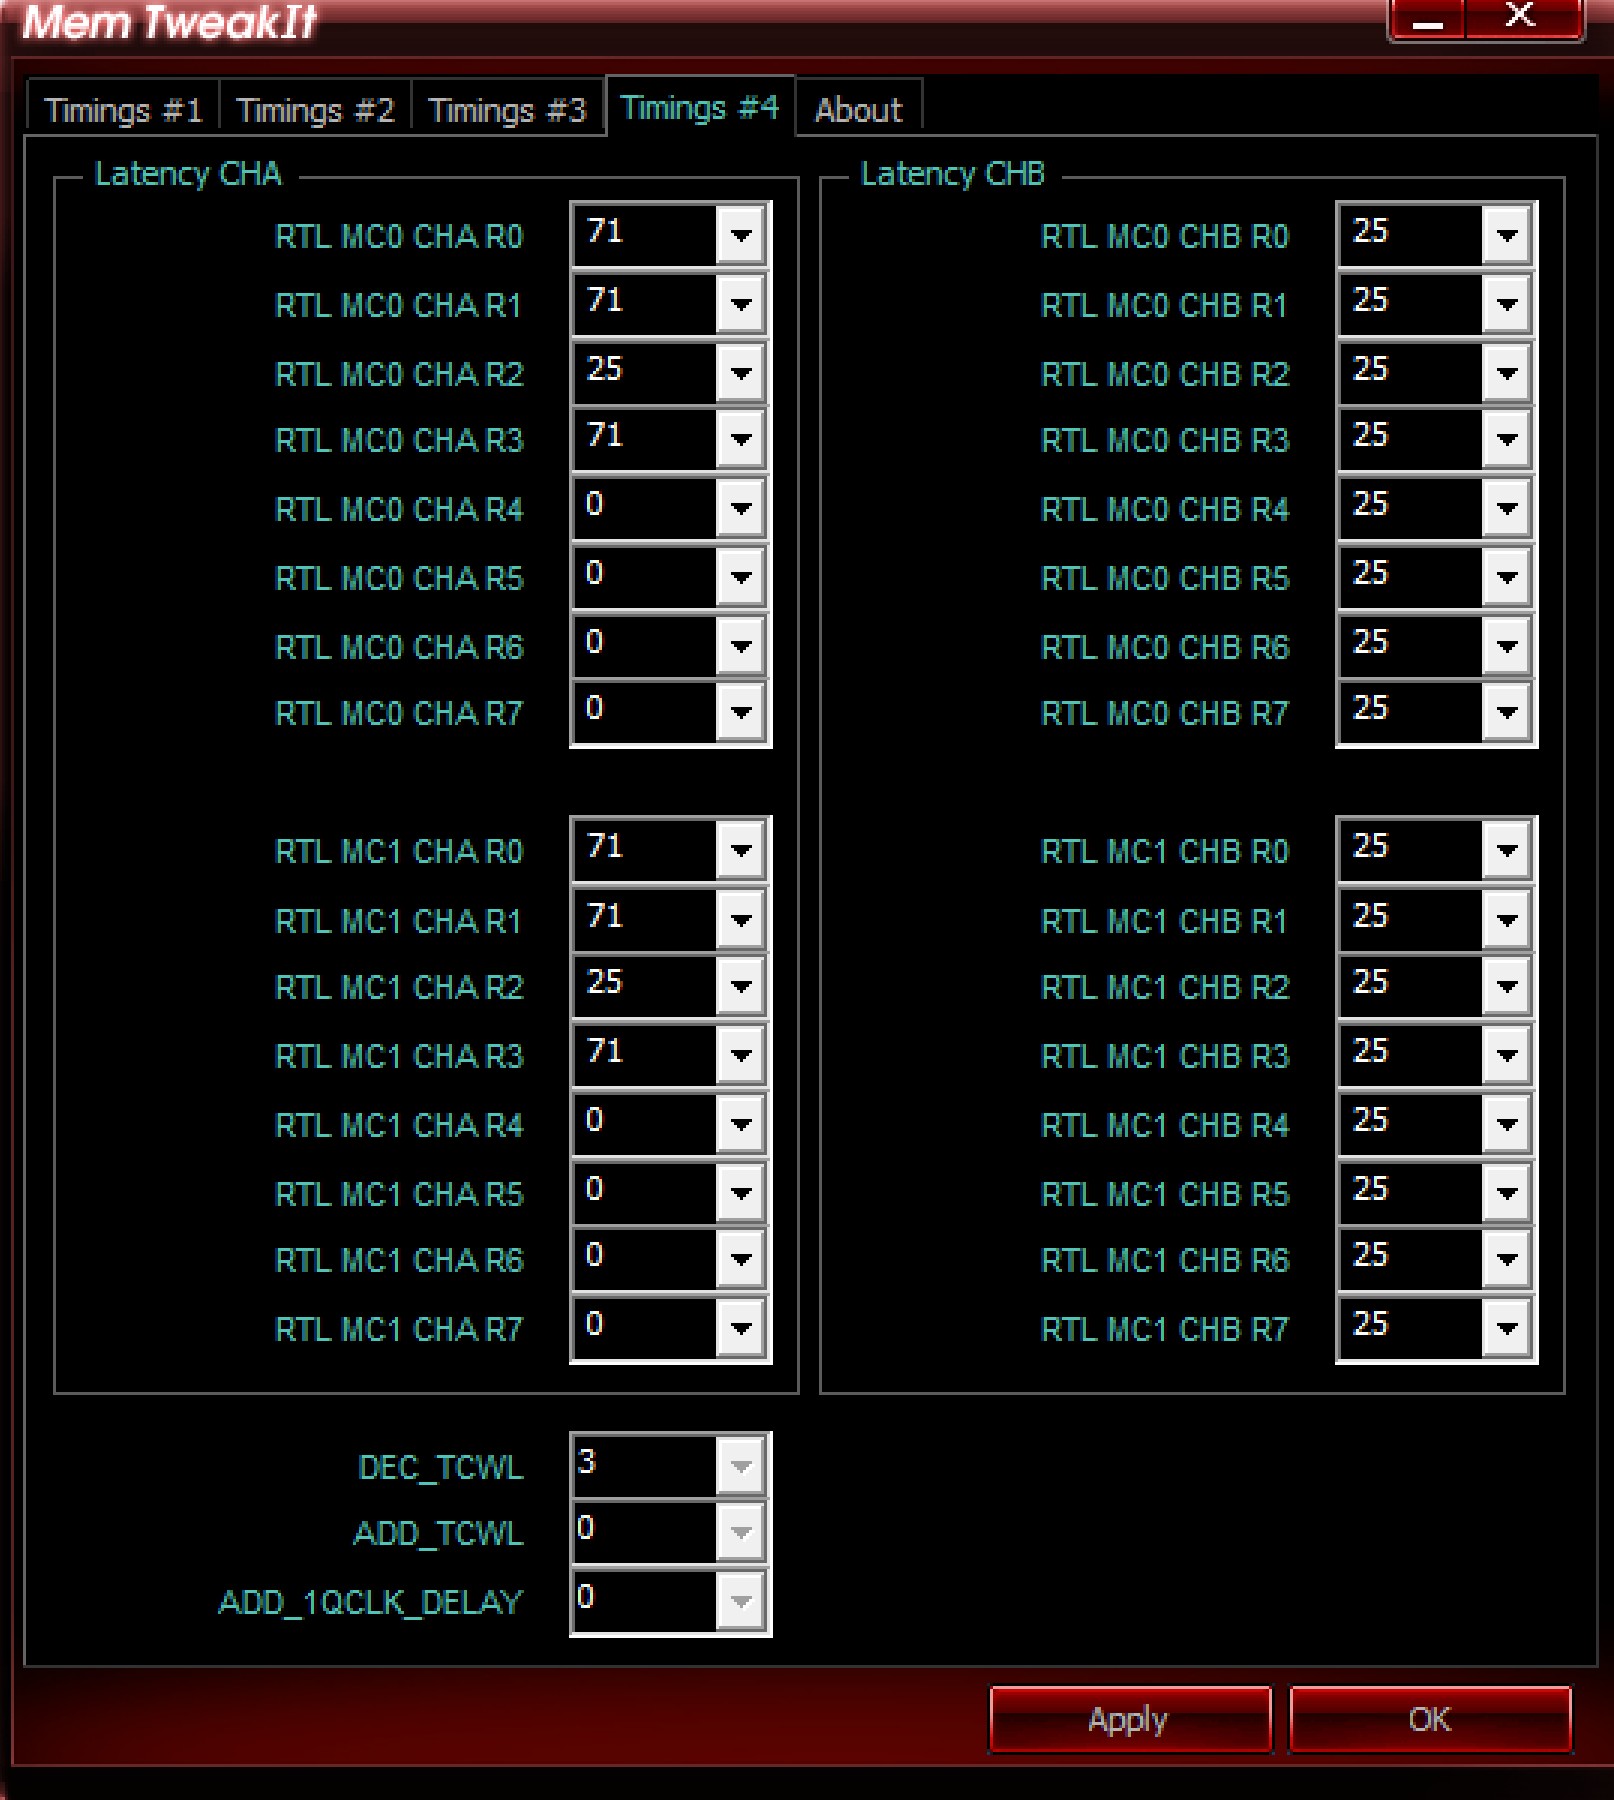This screenshot has width=1614, height=1800.
Task: Open dropdown for RTL MC0 CHB R3
Action: [1506, 439]
